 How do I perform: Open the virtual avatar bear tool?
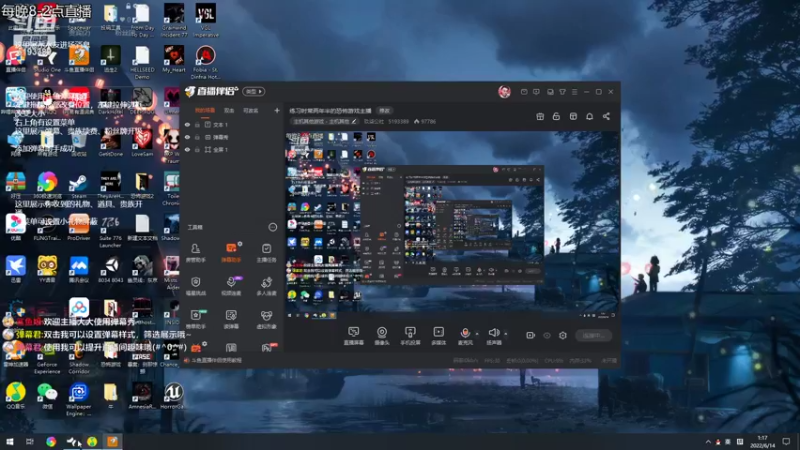point(266,319)
